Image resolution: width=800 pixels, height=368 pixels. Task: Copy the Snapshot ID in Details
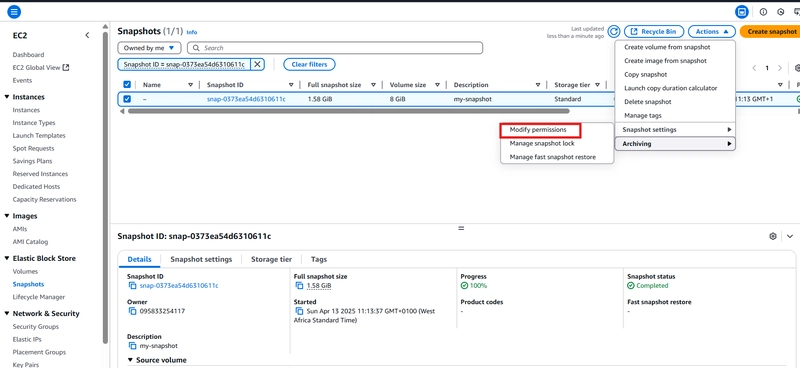tap(133, 286)
